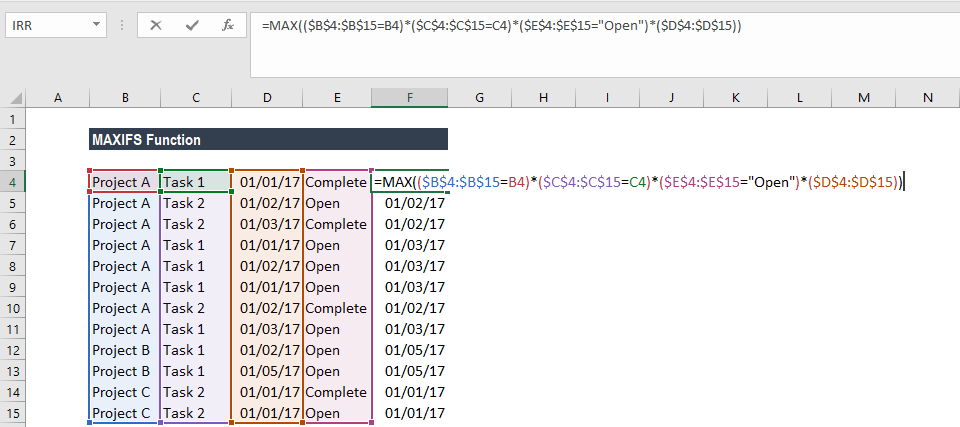Select column F header

pyautogui.click(x=409, y=97)
